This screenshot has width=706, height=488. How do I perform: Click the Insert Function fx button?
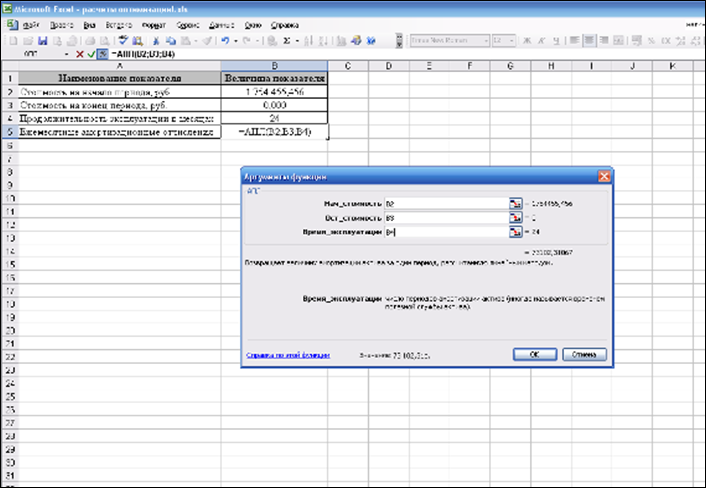click(103, 54)
